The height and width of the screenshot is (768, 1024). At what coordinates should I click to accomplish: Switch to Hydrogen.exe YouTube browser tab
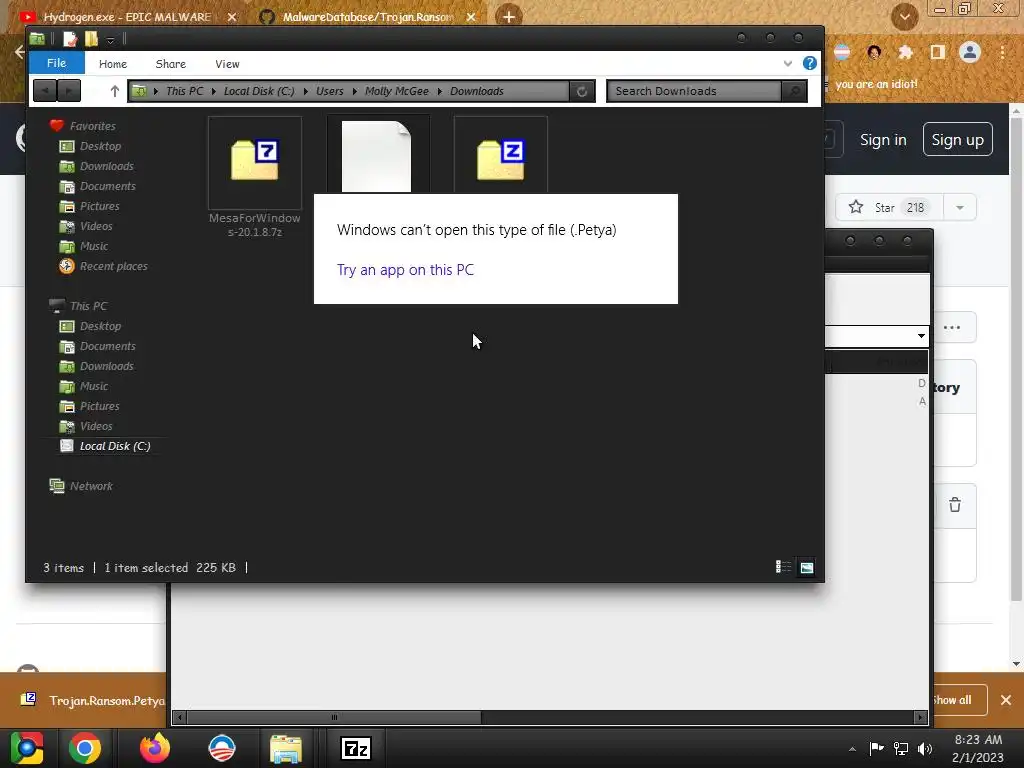click(127, 17)
